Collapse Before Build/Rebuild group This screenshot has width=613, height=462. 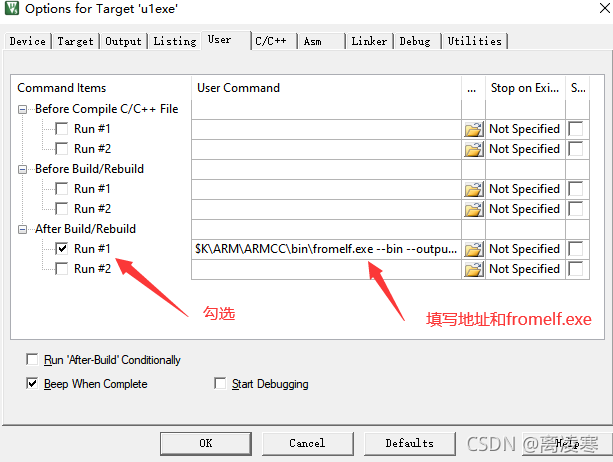tap(23, 169)
